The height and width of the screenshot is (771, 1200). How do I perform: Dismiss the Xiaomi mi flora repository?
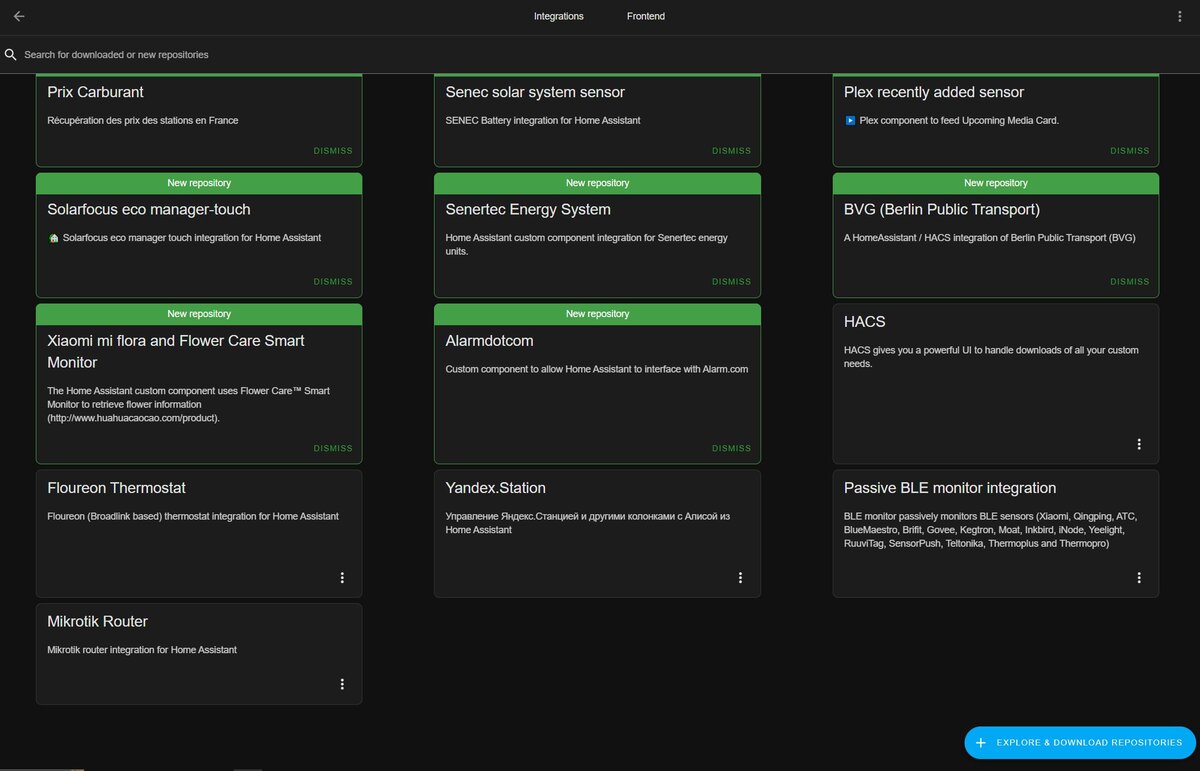pyautogui.click(x=333, y=449)
